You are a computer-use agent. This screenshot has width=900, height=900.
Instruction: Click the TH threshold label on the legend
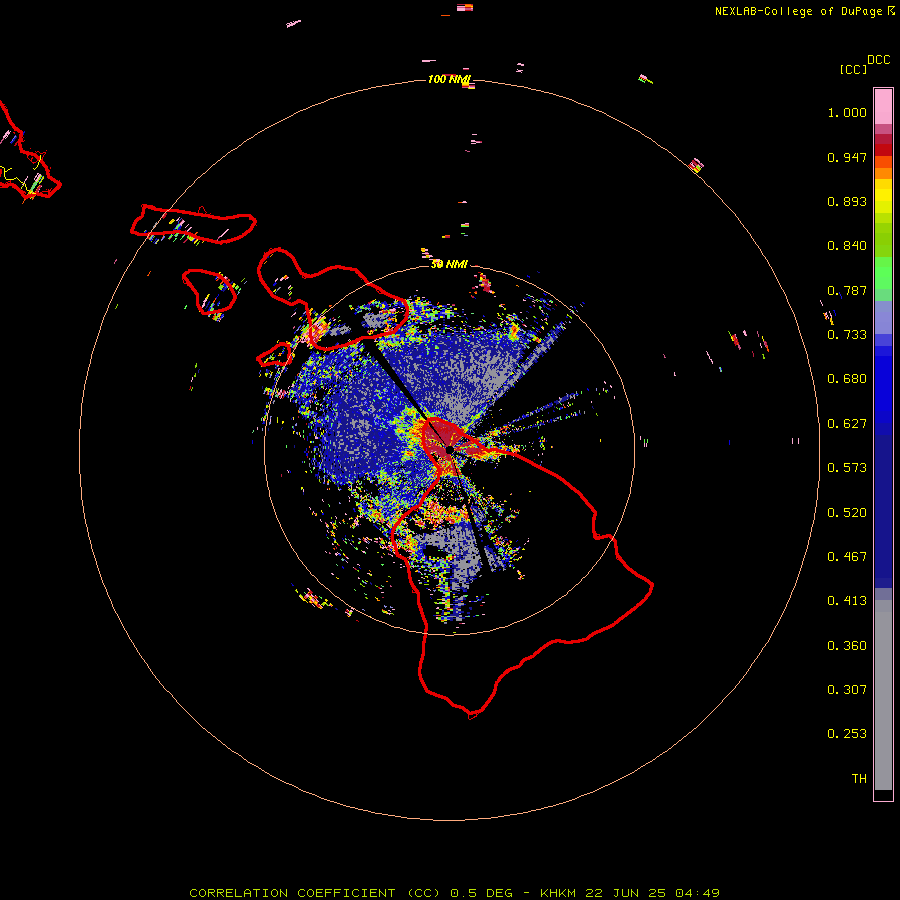859,779
